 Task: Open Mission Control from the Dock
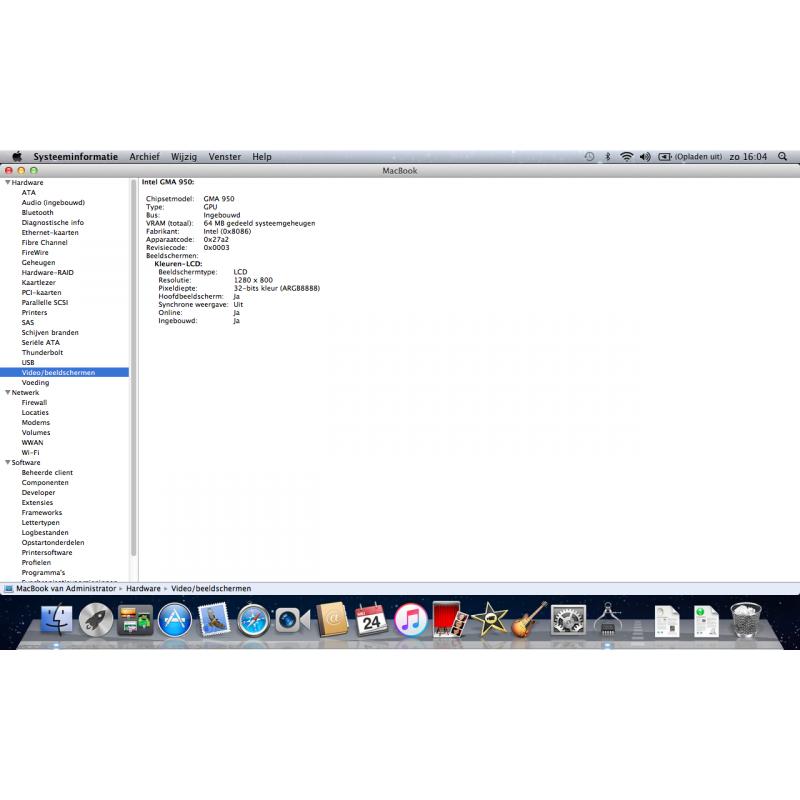(135, 619)
